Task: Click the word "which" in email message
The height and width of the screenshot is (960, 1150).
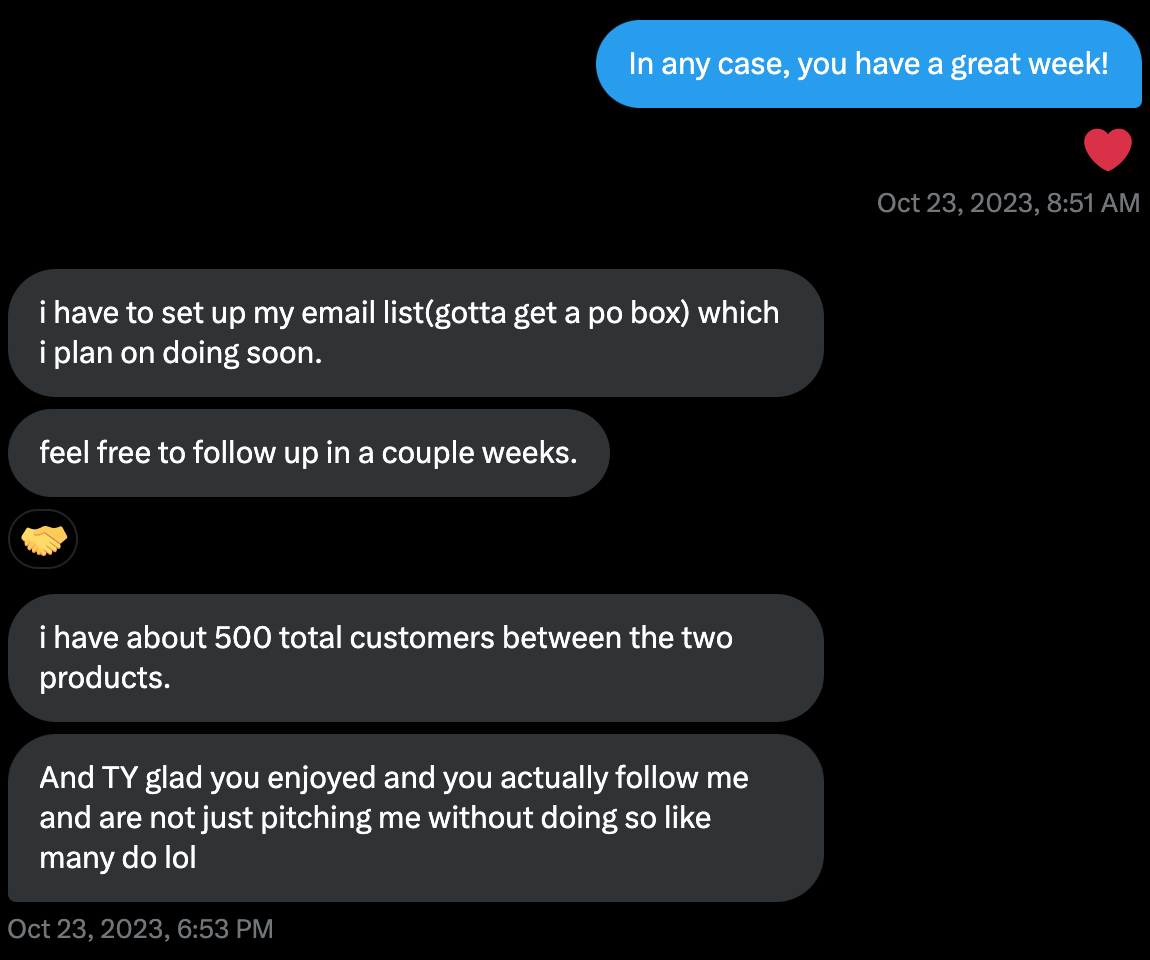Action: pos(738,313)
